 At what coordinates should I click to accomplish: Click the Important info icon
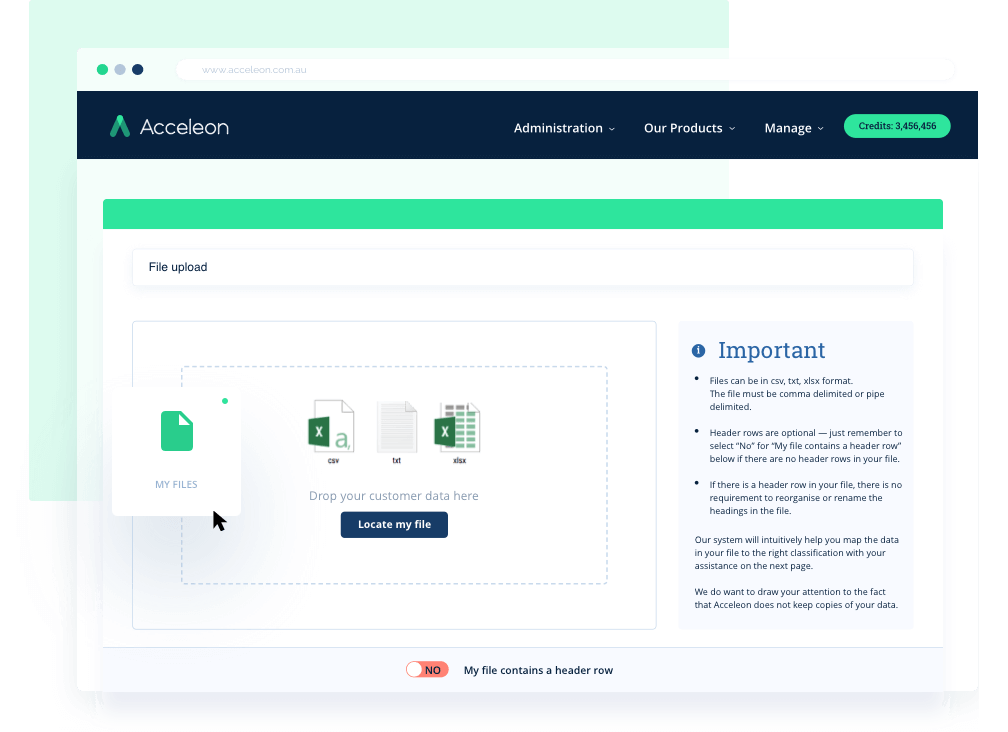698,351
